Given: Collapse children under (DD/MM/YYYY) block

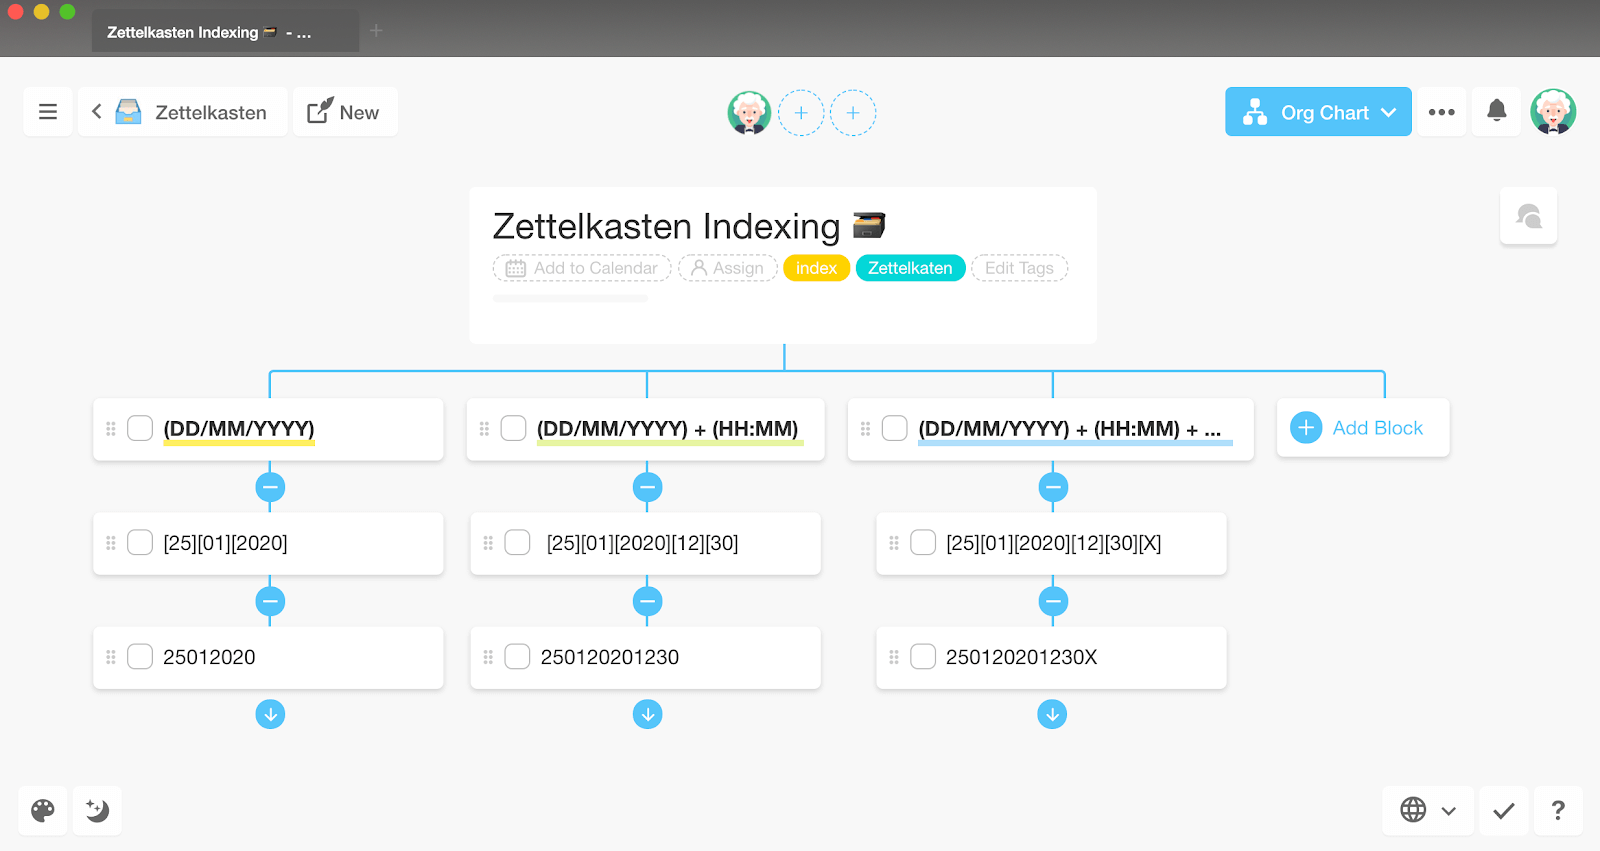Looking at the screenshot, I should pyautogui.click(x=270, y=487).
